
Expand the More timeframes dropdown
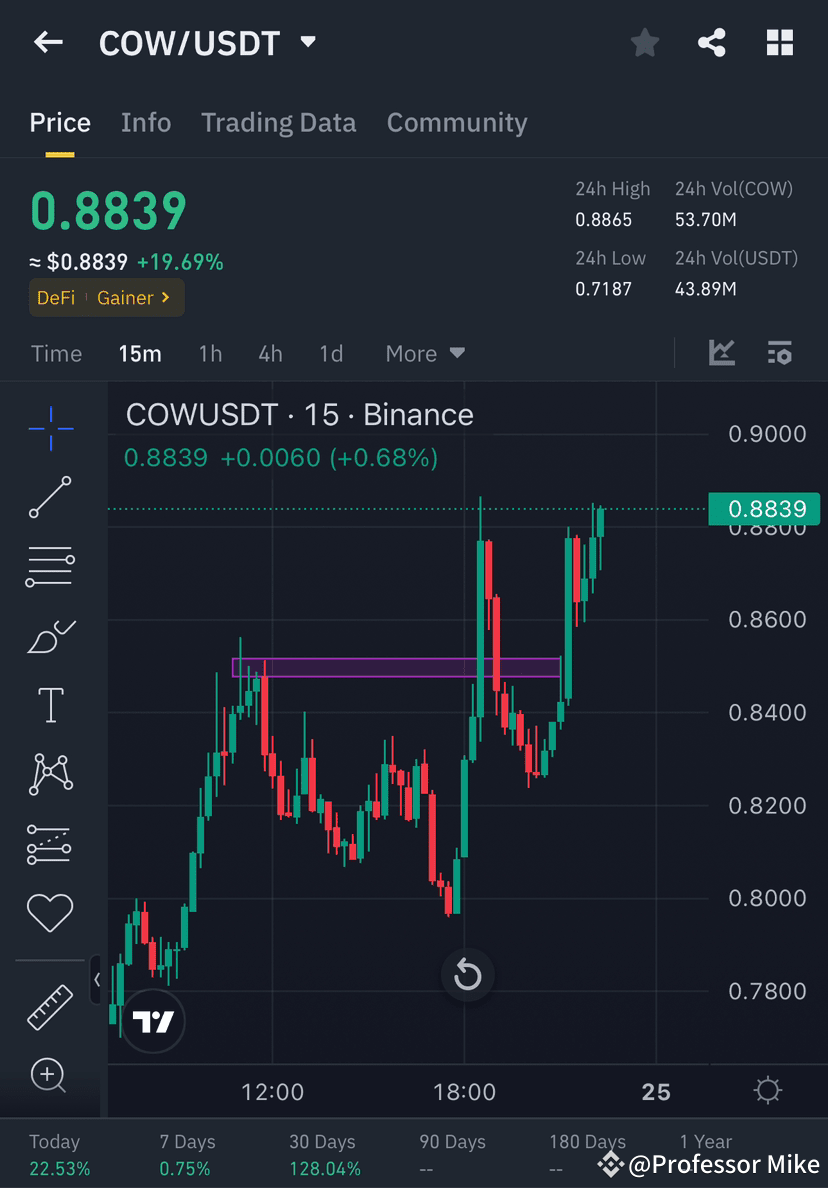[x=423, y=353]
